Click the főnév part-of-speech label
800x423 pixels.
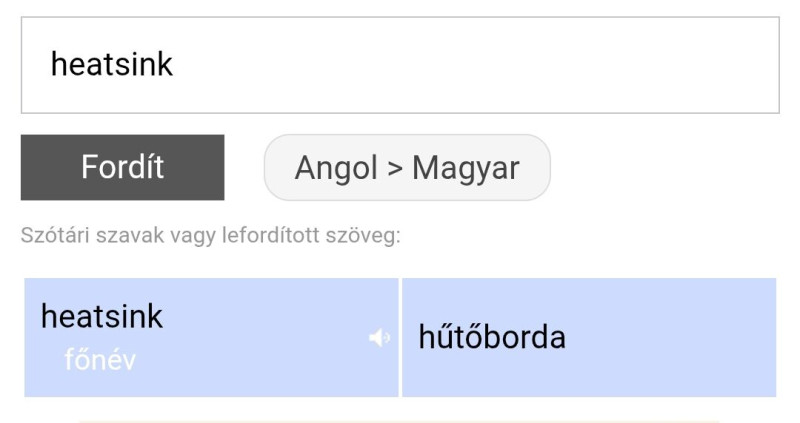point(99,359)
